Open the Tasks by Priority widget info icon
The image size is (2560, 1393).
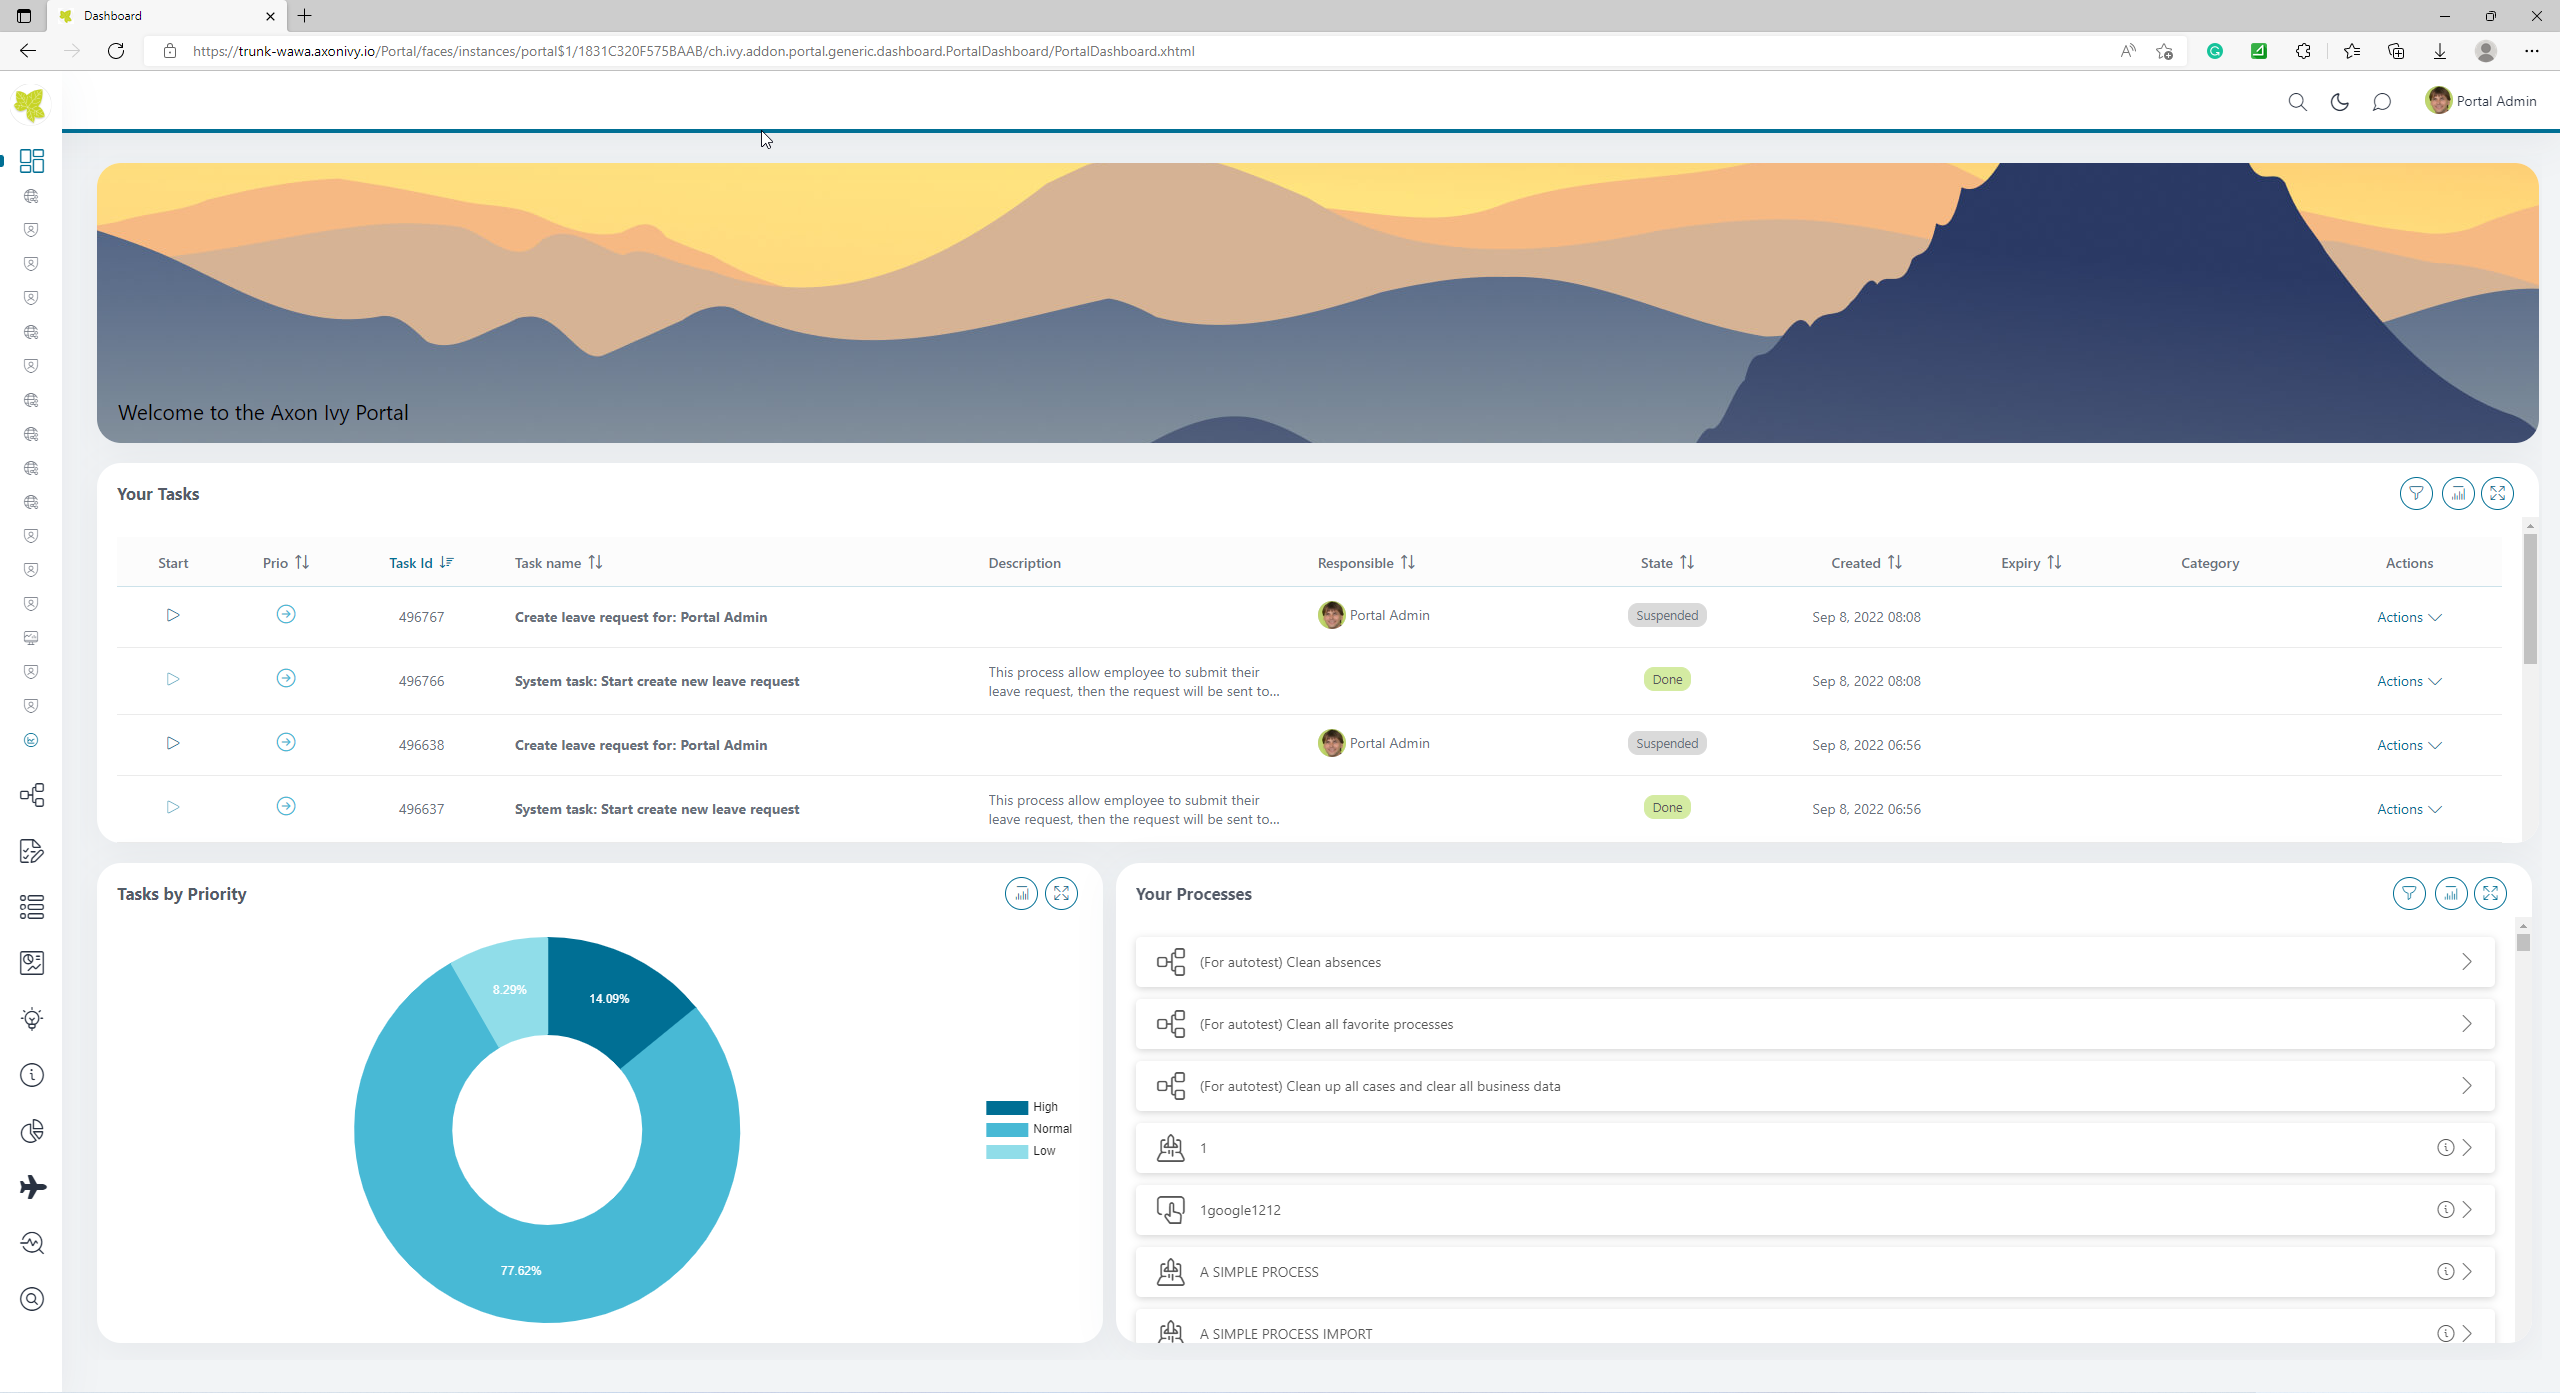pos(1021,893)
